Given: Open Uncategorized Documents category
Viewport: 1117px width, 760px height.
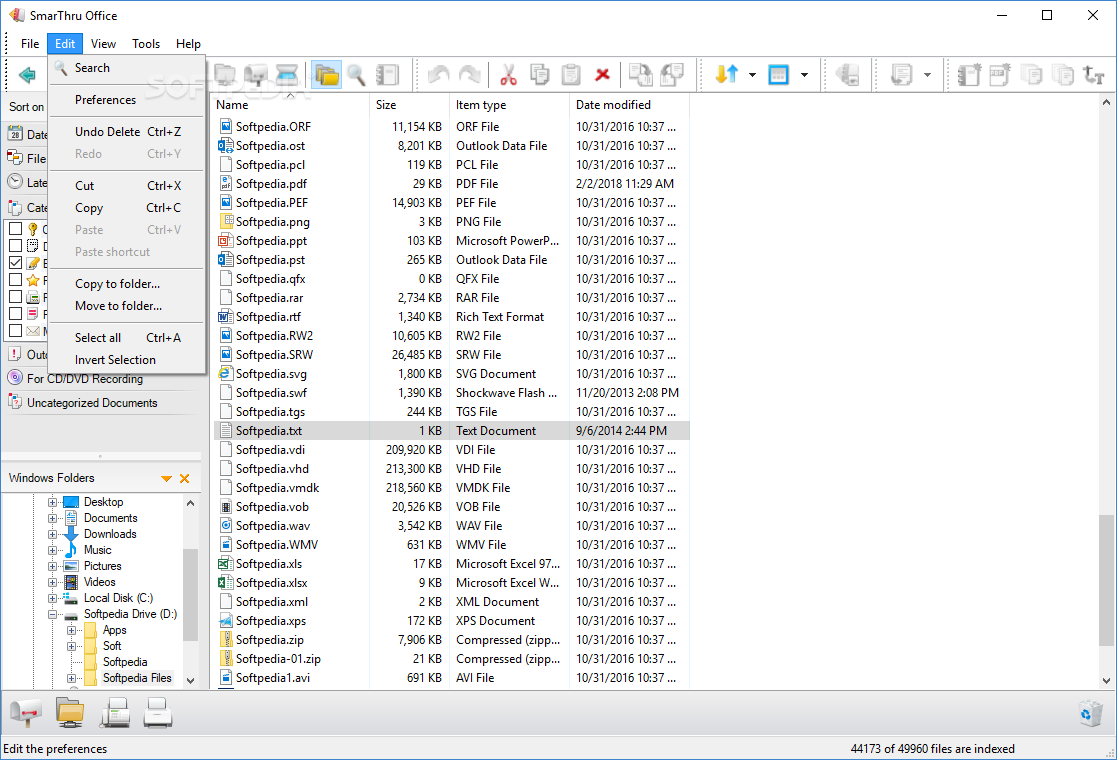Looking at the screenshot, I should point(92,402).
